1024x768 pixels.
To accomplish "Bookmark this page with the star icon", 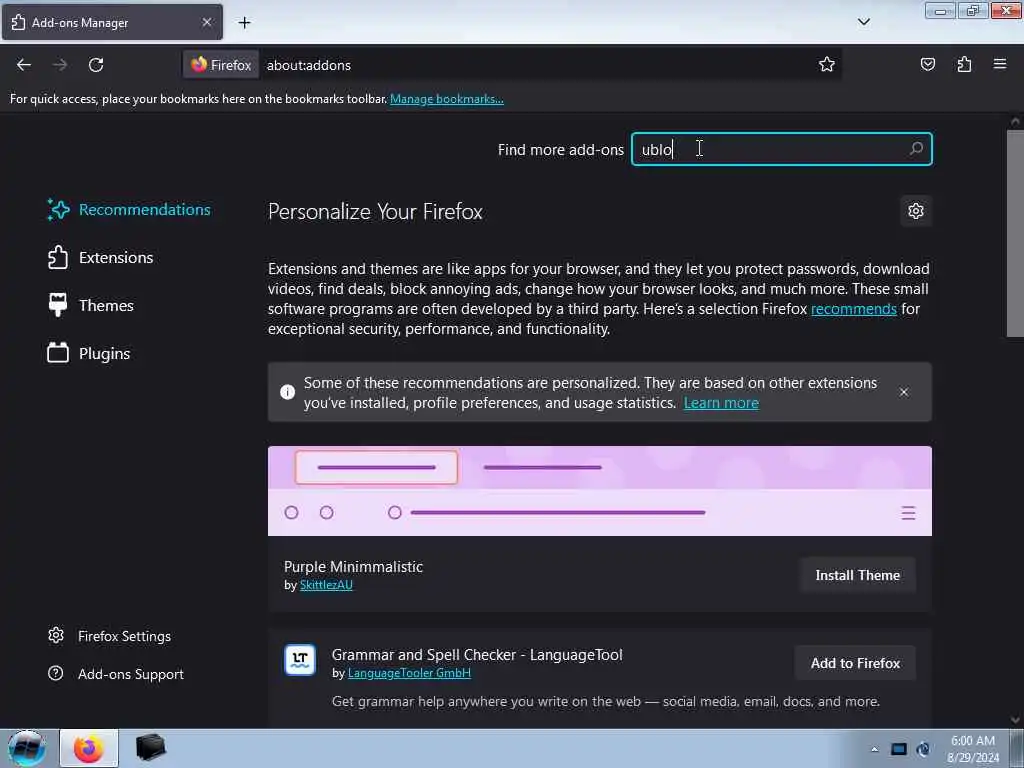I will click(827, 64).
